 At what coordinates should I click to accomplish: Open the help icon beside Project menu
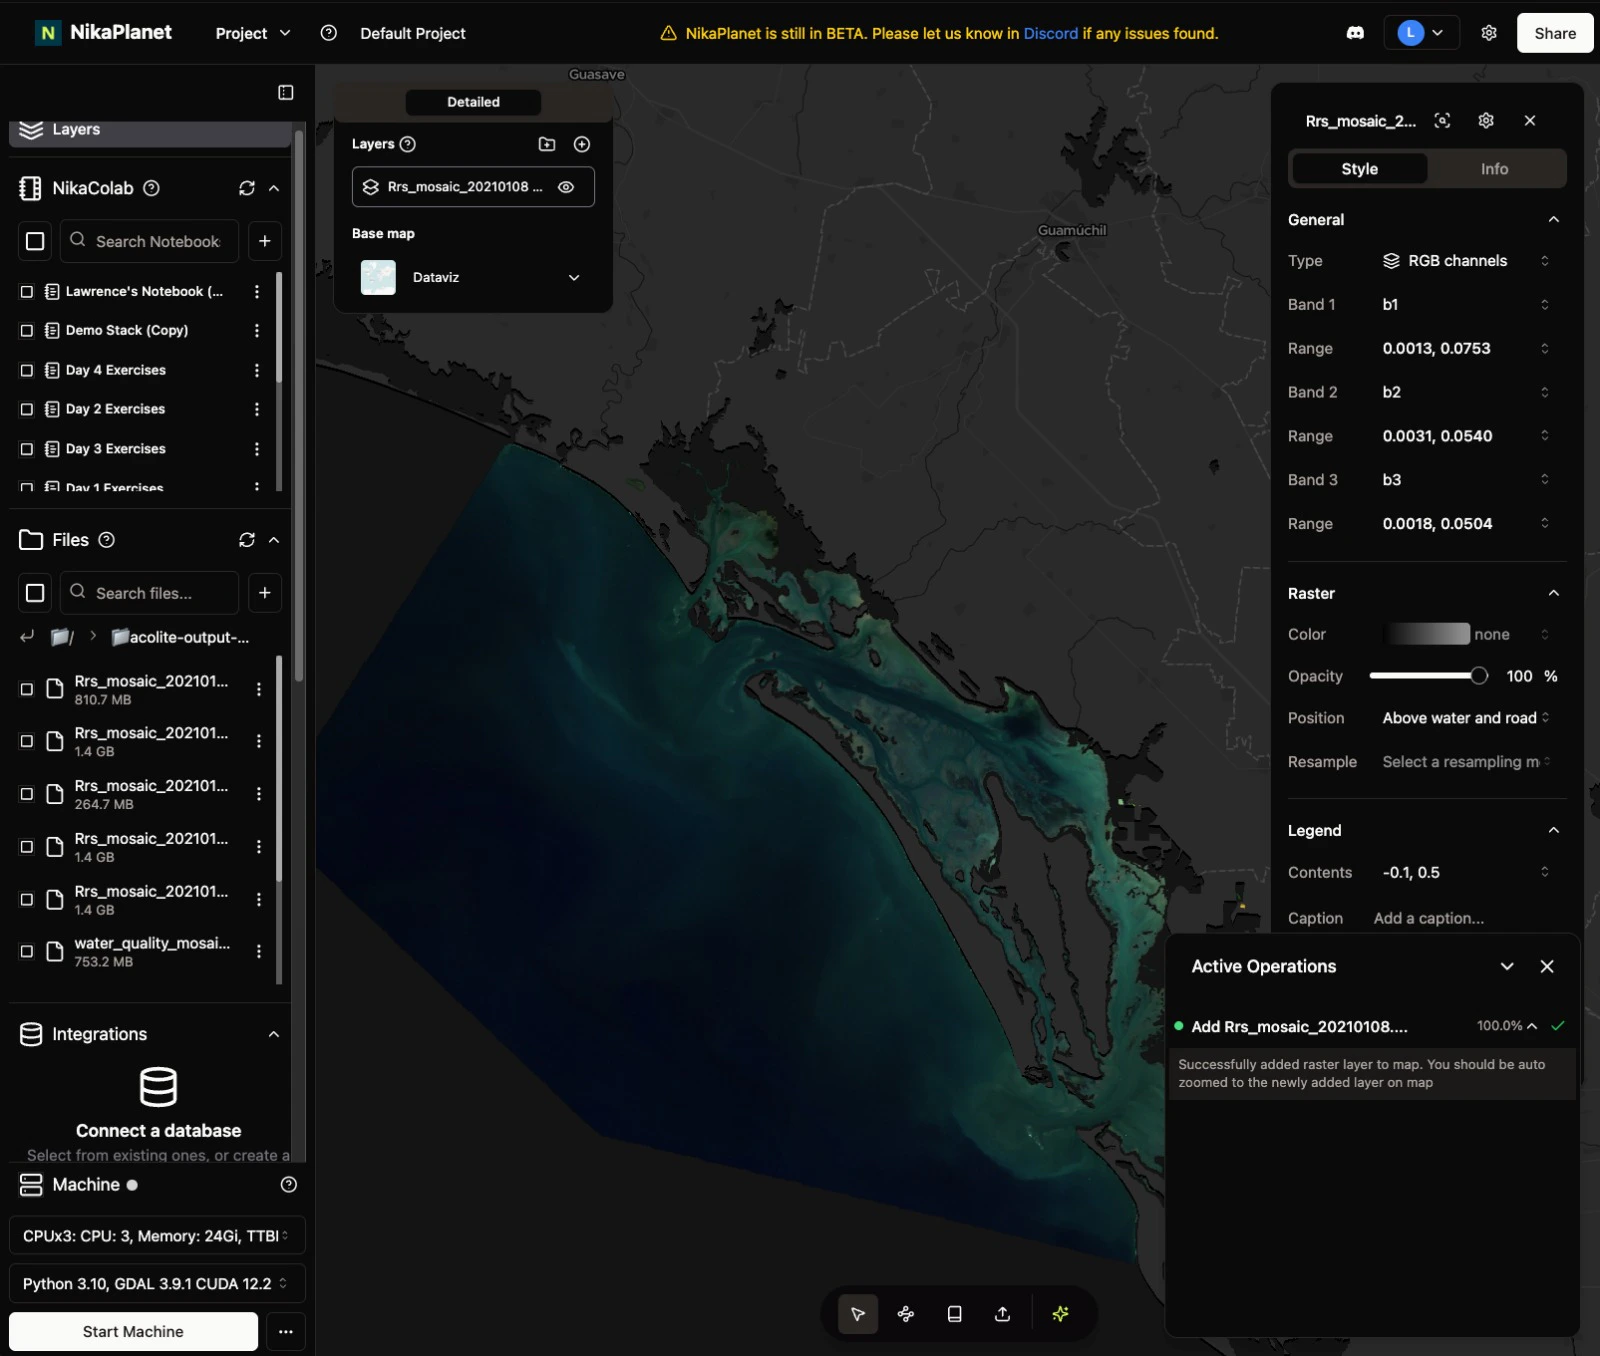328,33
